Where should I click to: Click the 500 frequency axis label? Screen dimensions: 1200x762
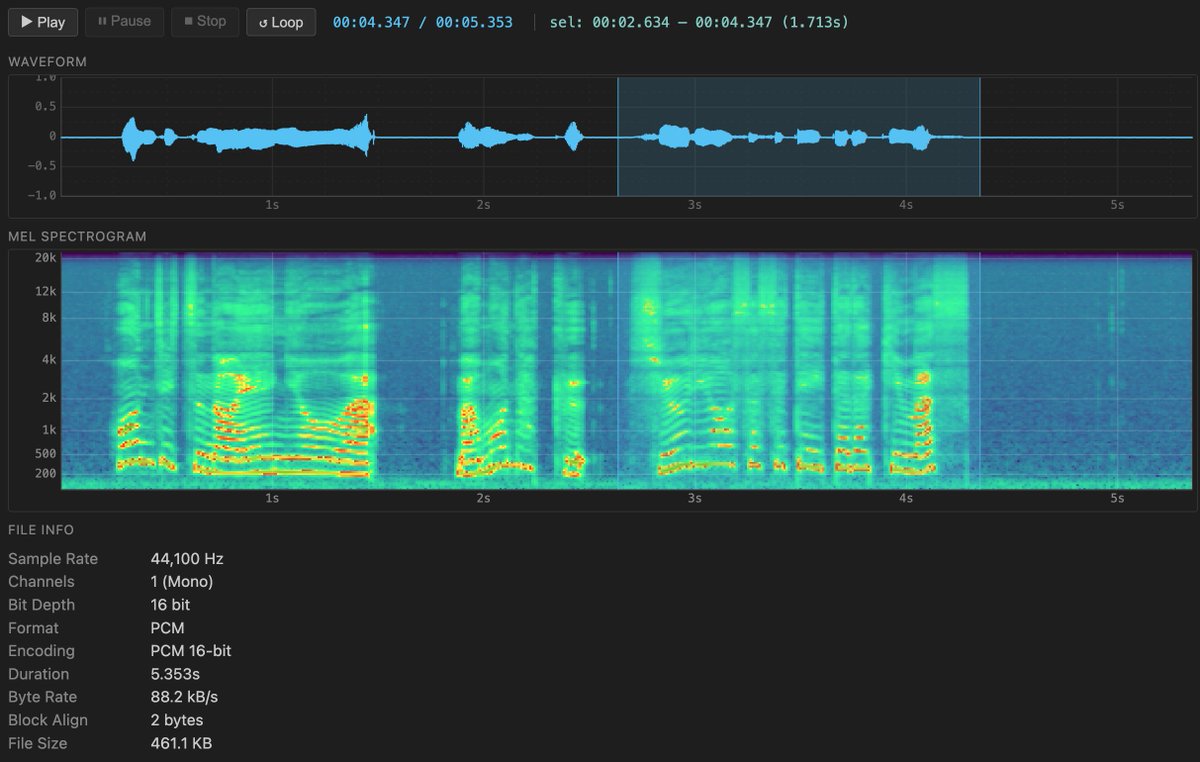[46, 452]
